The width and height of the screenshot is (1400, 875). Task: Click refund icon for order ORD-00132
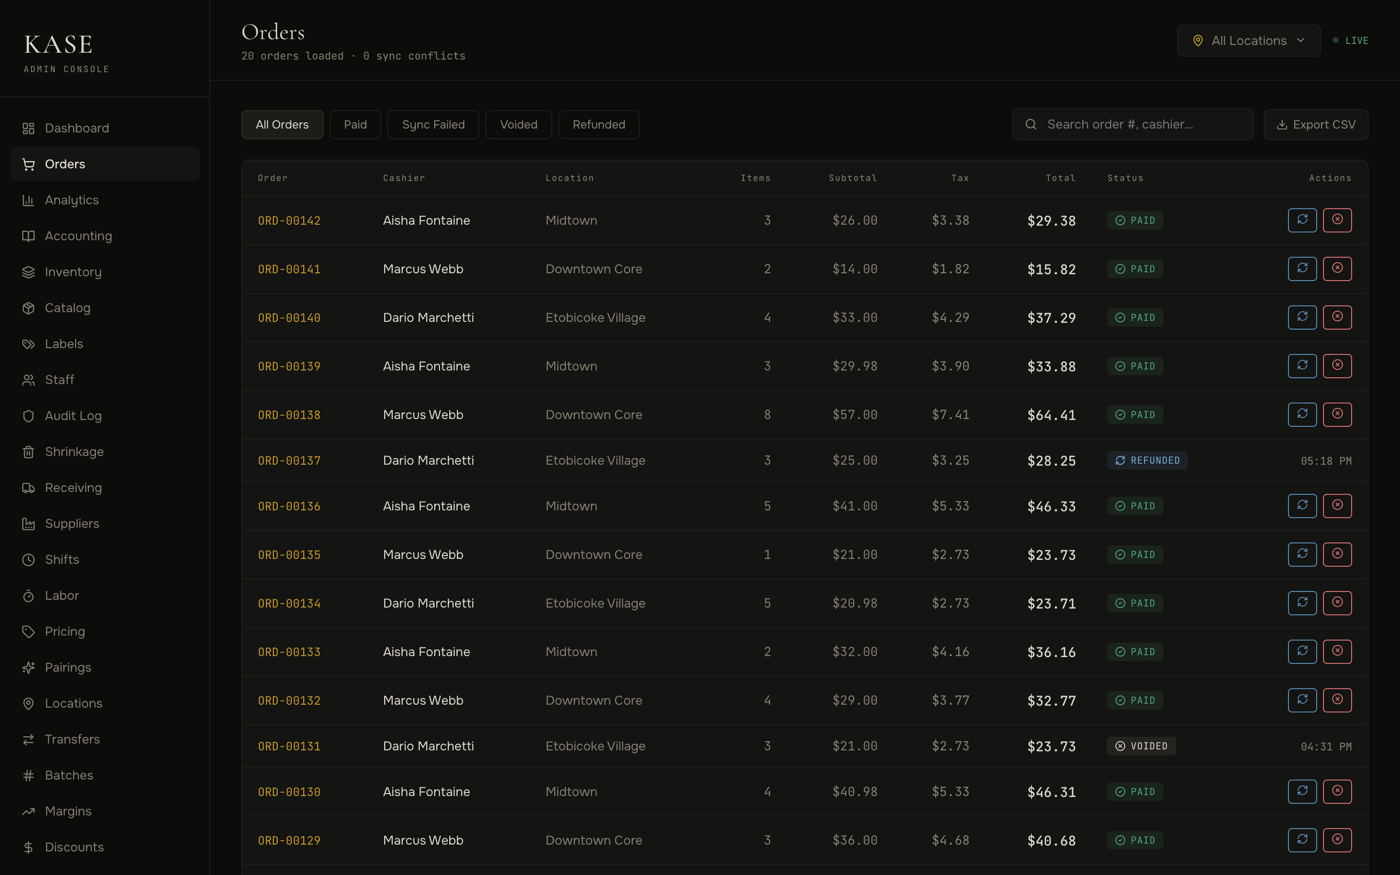(1302, 700)
